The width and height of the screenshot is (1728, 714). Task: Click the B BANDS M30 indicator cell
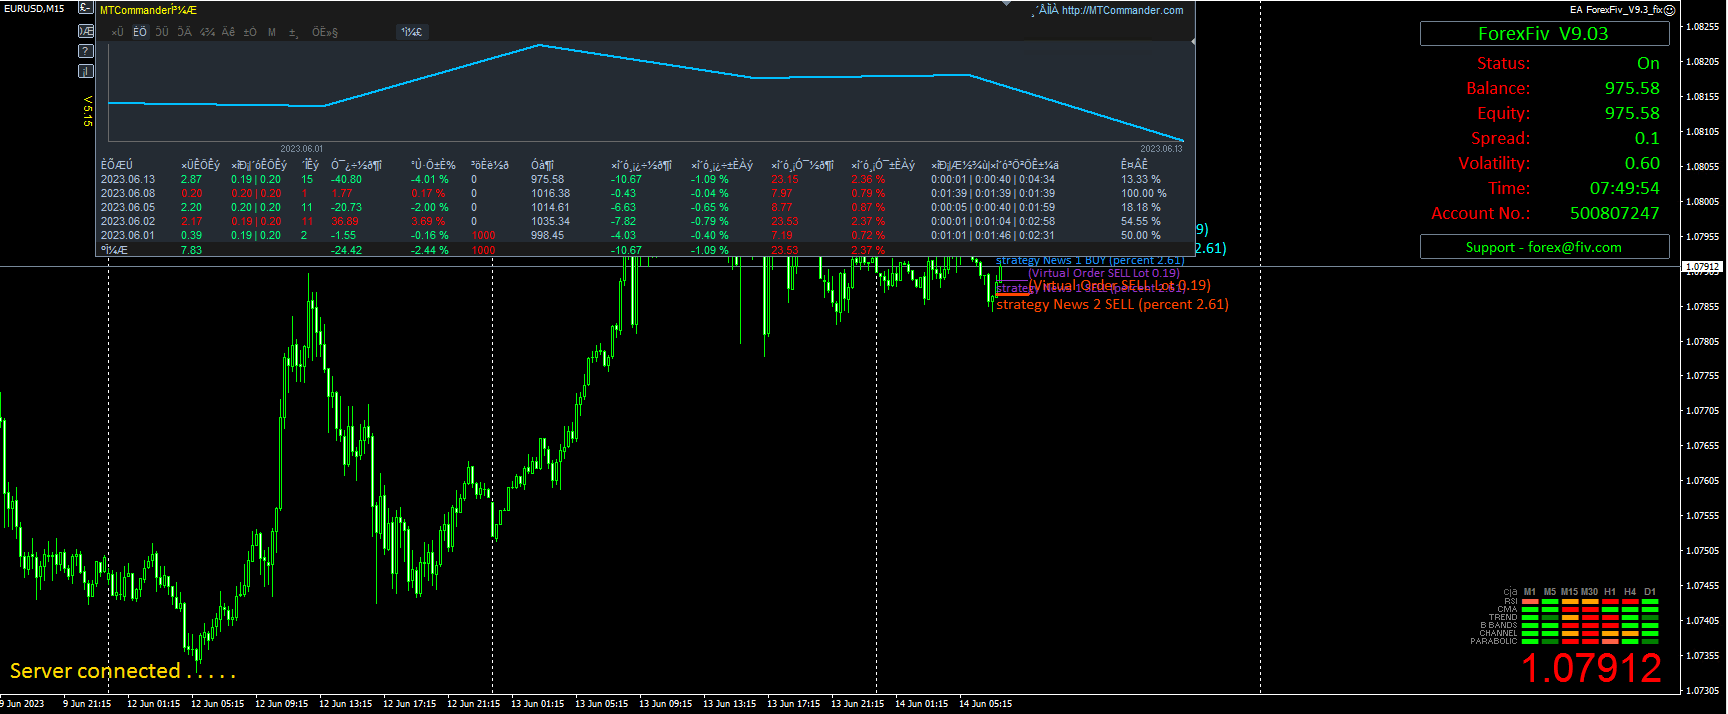tap(1590, 625)
